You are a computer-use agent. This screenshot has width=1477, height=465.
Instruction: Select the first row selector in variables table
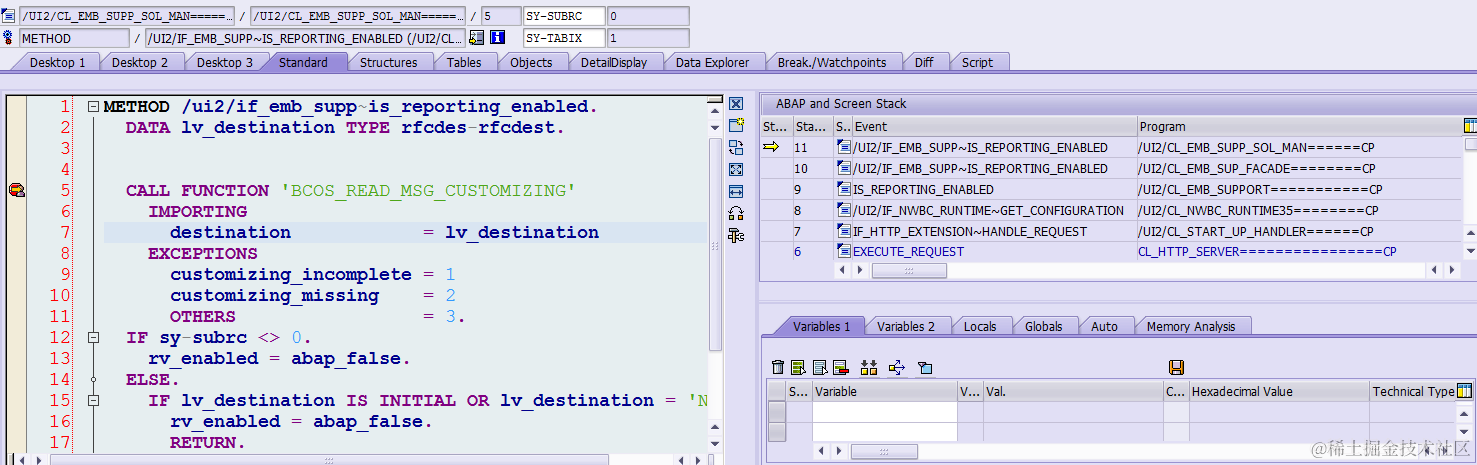[776, 412]
